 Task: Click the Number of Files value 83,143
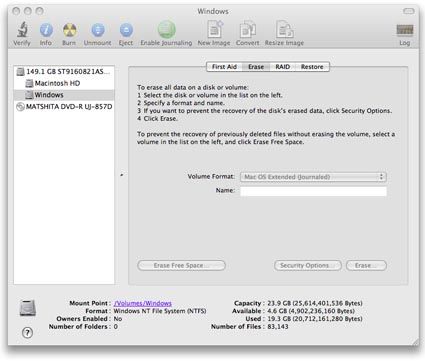(278, 327)
